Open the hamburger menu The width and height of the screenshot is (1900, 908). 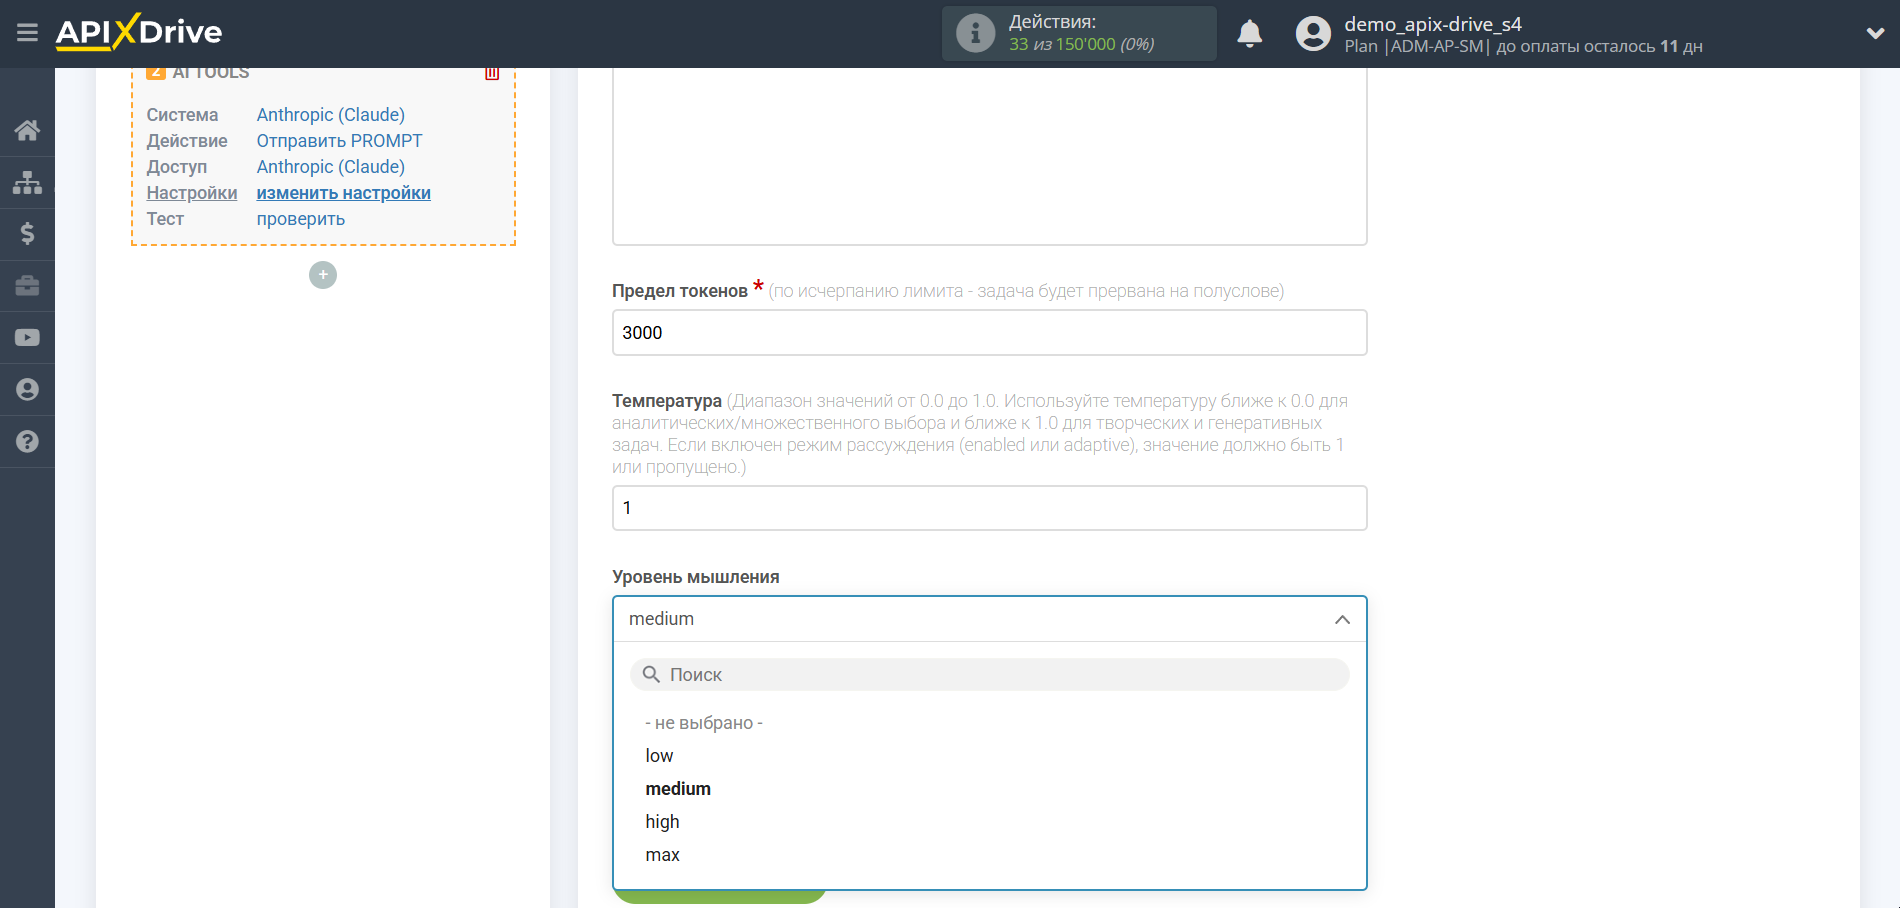pyautogui.click(x=27, y=33)
